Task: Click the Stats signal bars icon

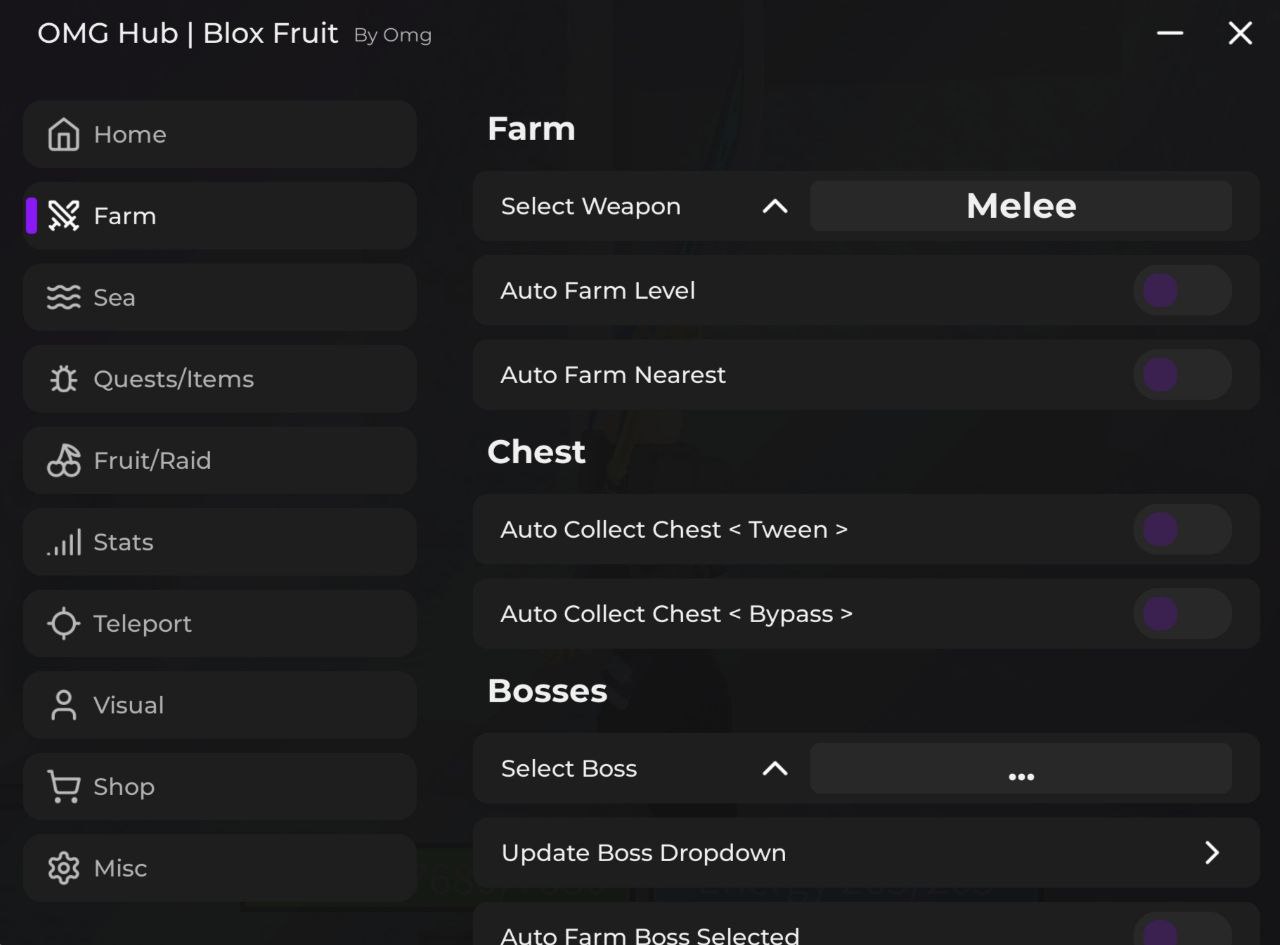Action: [63, 543]
